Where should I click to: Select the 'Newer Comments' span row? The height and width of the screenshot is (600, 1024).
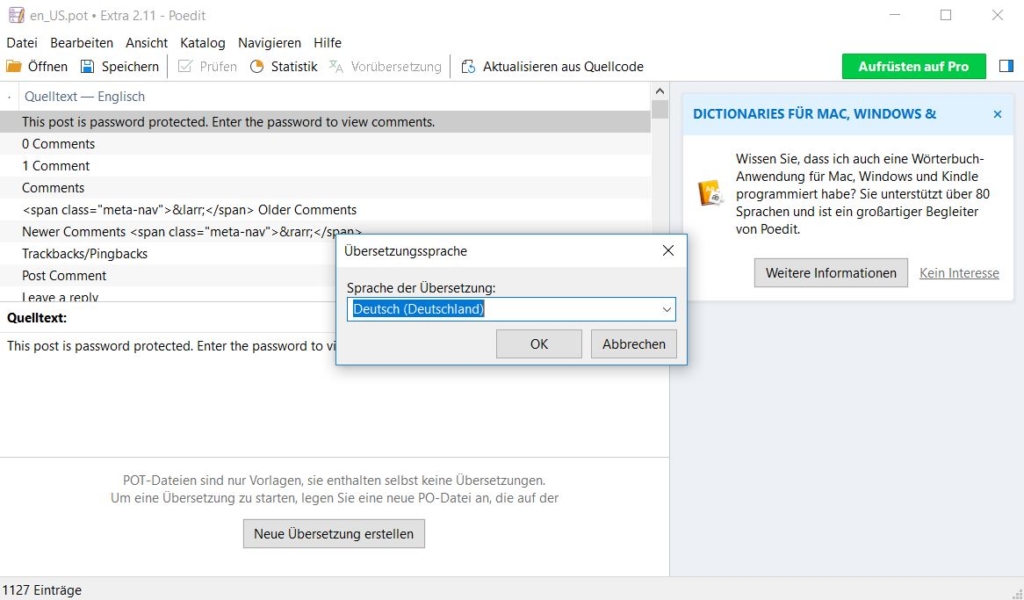pyautogui.click(x=325, y=232)
